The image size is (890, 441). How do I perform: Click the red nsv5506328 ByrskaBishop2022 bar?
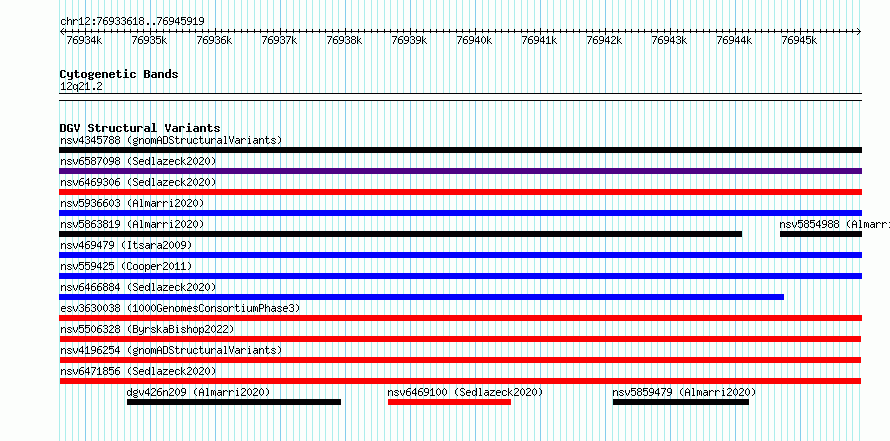[460, 339]
